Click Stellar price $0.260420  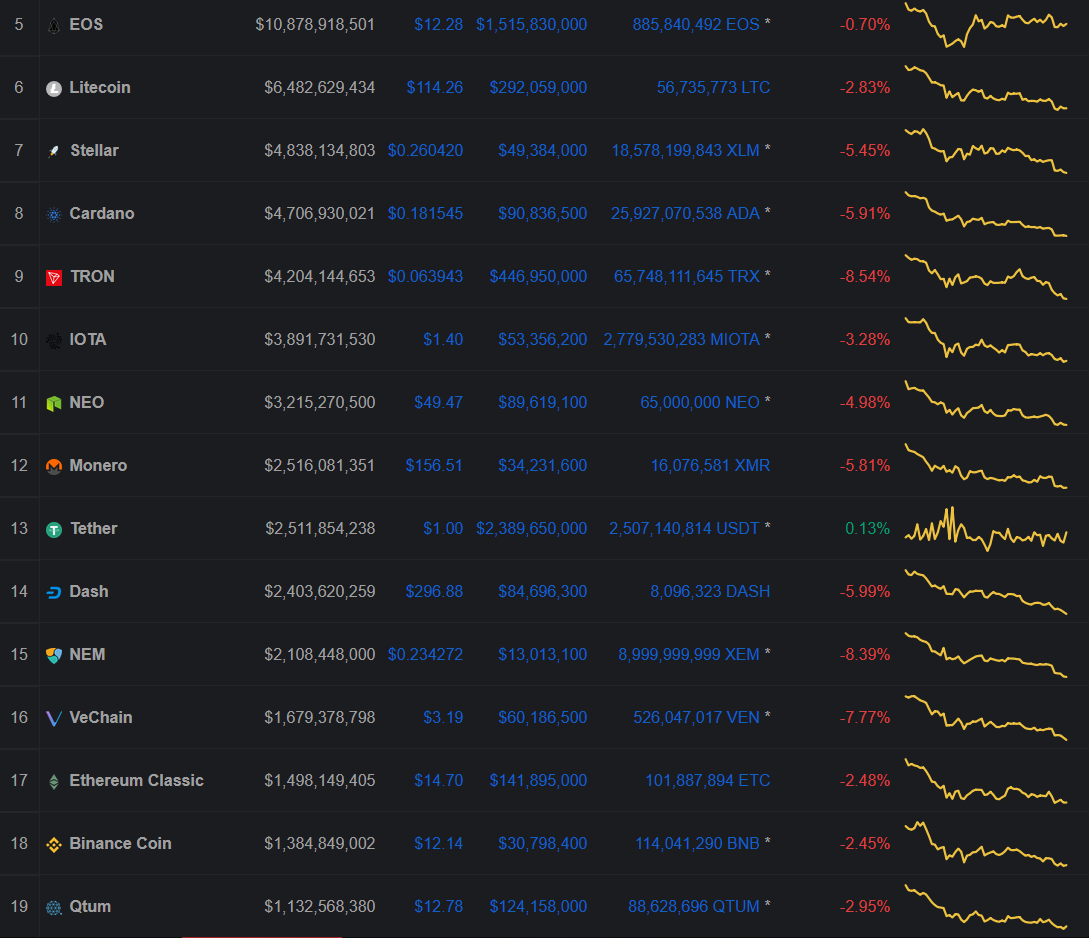click(x=425, y=151)
